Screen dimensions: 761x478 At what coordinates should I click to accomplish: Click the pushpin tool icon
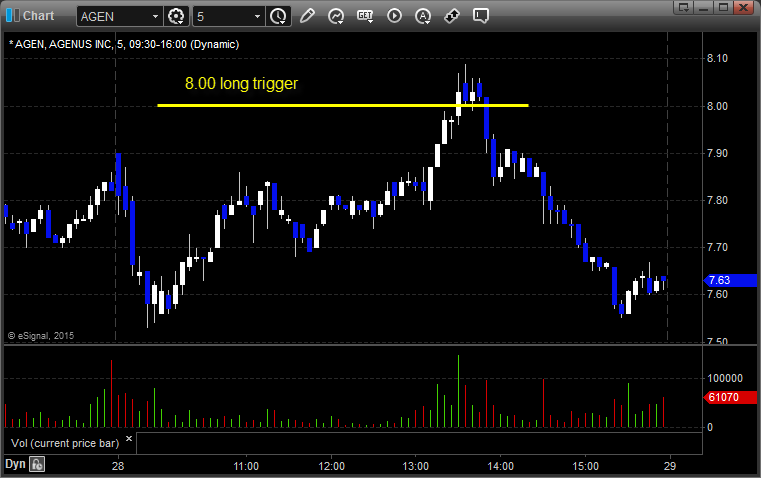pos(452,16)
